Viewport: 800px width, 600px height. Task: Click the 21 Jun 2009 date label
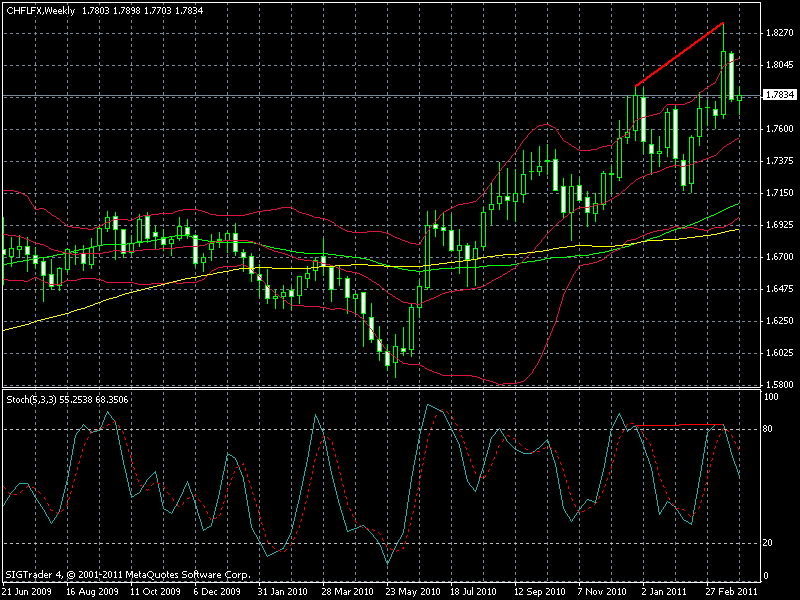click(x=27, y=592)
